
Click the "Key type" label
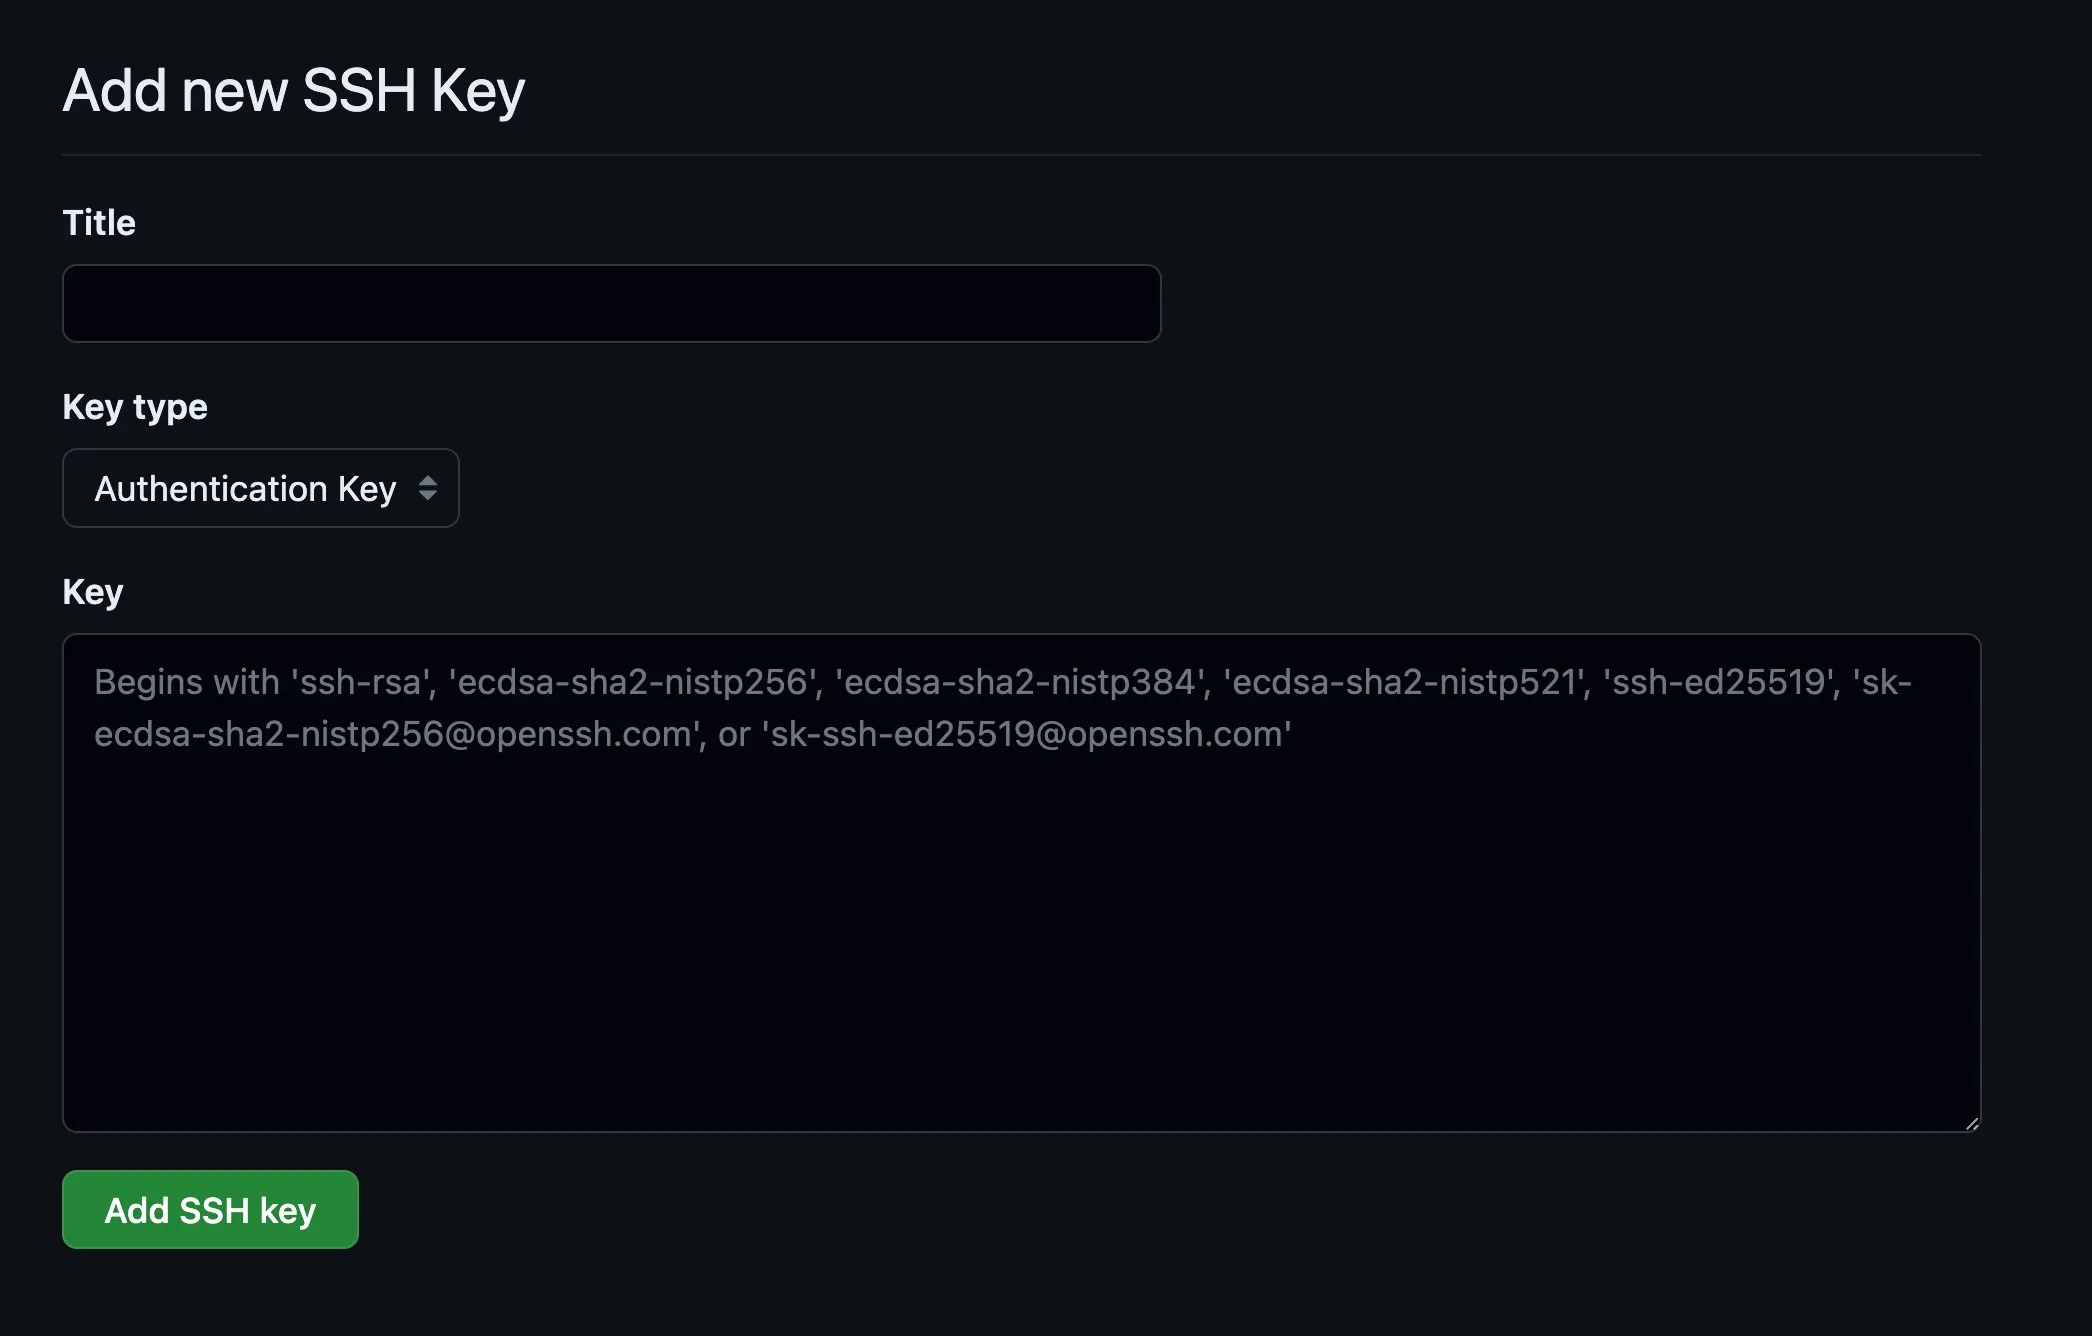135,407
